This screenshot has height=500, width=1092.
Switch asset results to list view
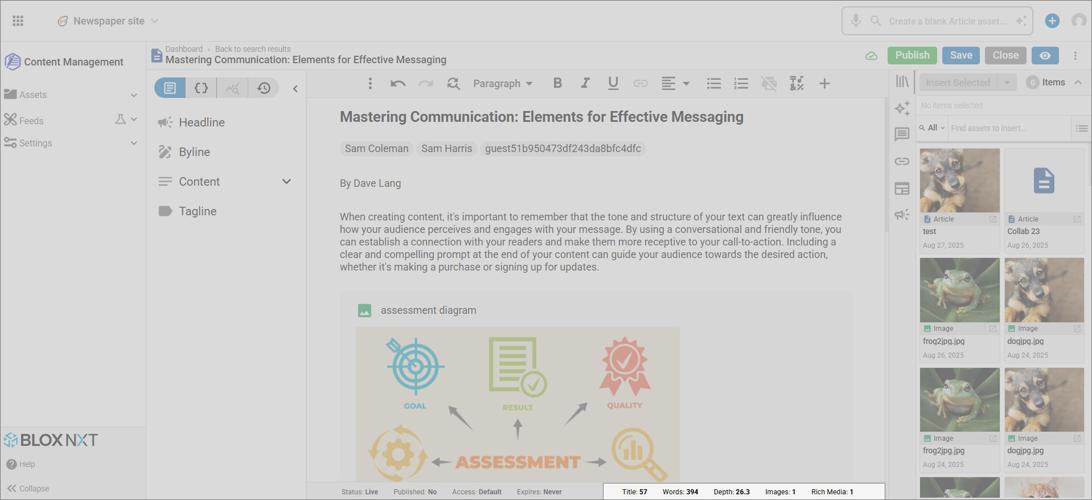click(x=1081, y=128)
